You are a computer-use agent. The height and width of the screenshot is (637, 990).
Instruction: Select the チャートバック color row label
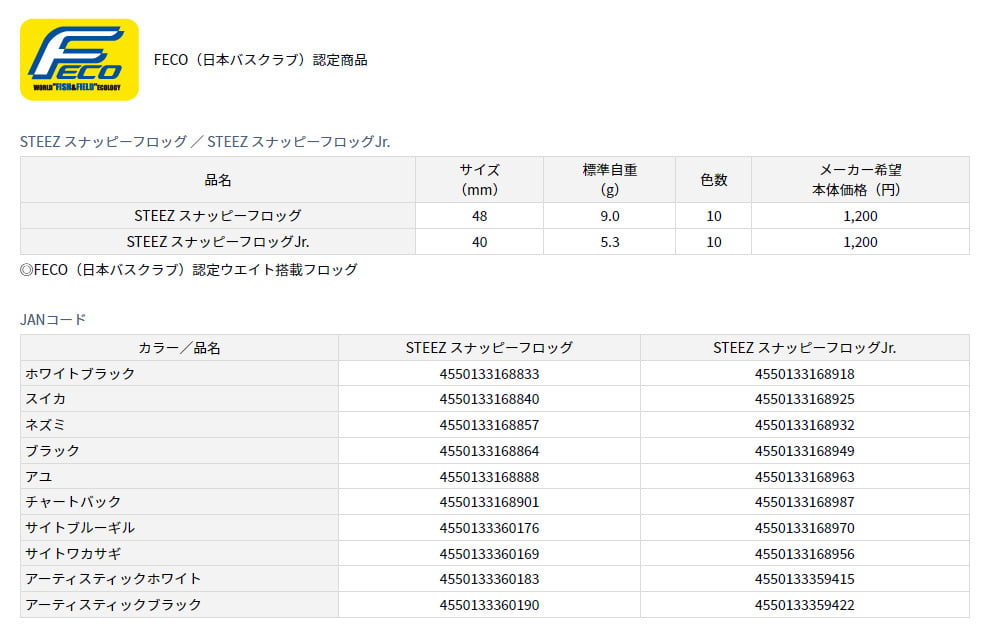[x=73, y=502]
